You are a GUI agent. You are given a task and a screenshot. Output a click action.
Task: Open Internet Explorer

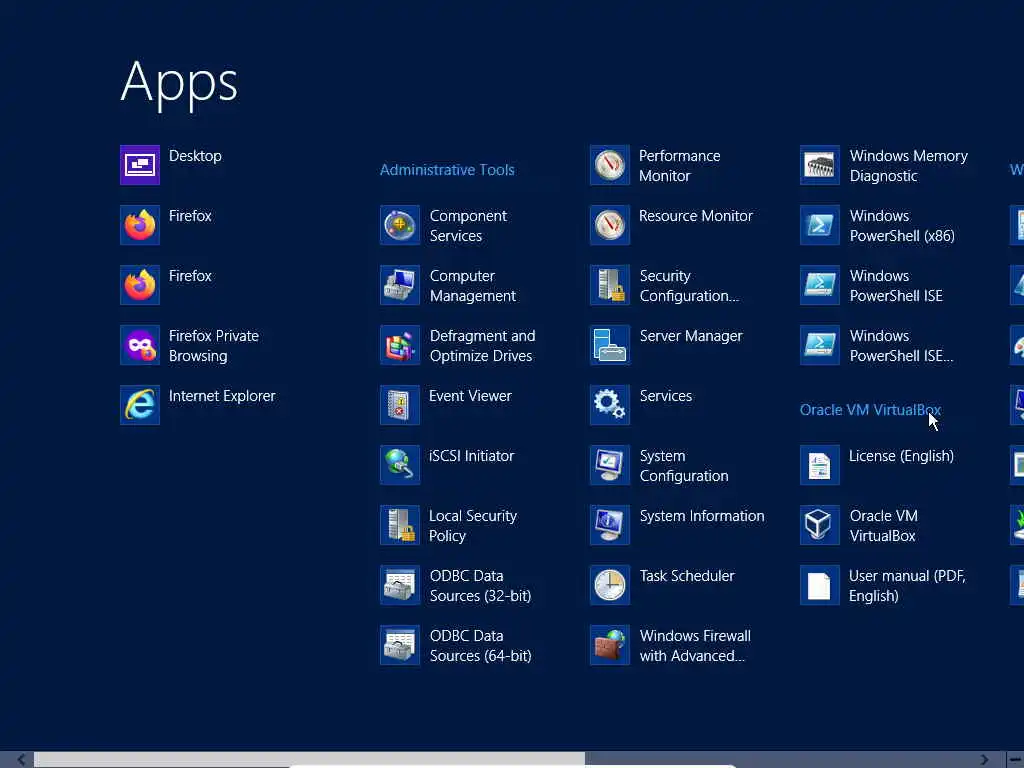198,405
